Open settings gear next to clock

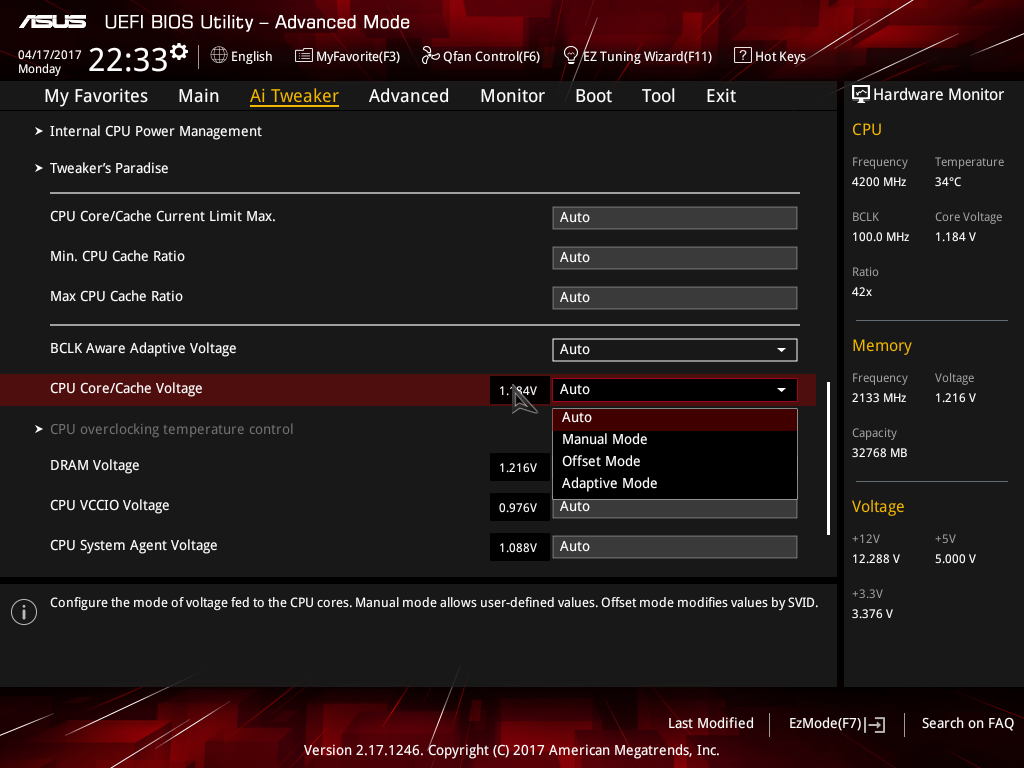(x=179, y=52)
